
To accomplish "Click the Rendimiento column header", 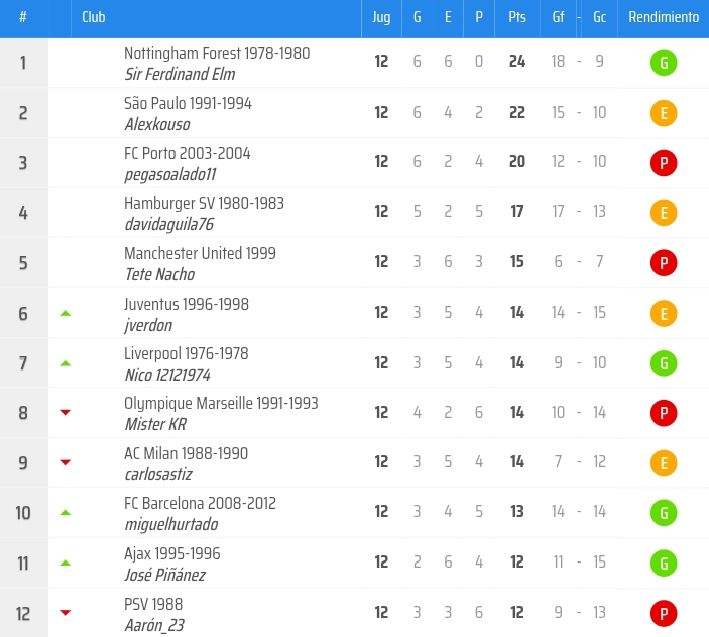I will pyautogui.click(x=663, y=18).
